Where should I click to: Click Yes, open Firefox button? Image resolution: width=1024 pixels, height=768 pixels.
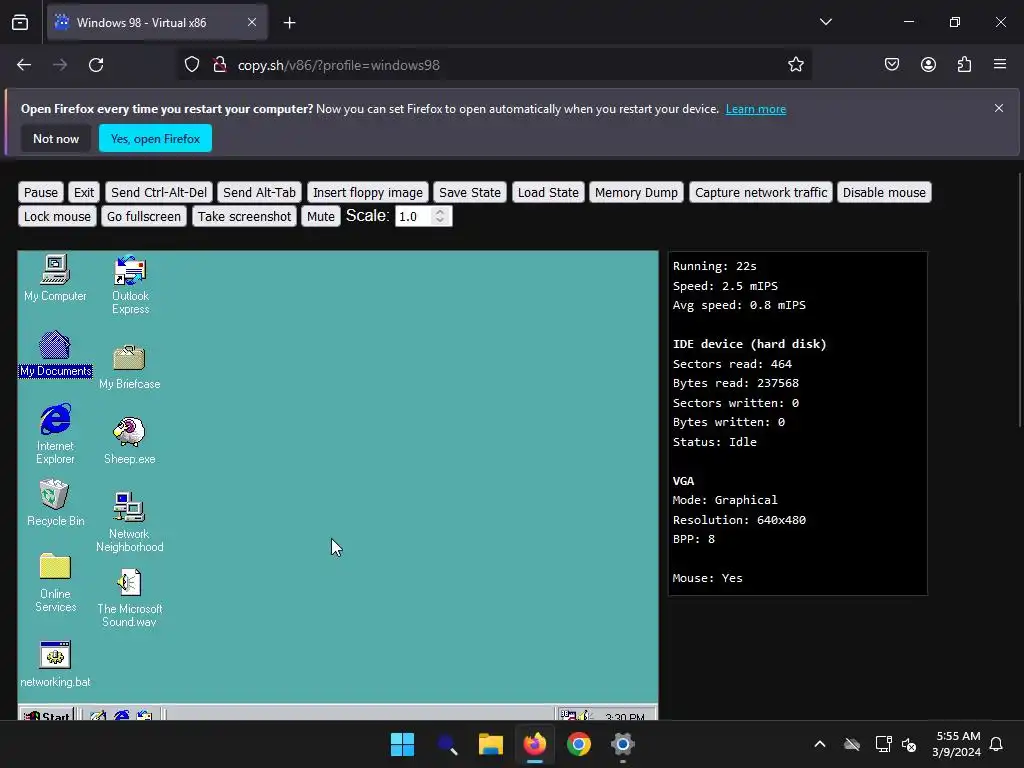155,138
